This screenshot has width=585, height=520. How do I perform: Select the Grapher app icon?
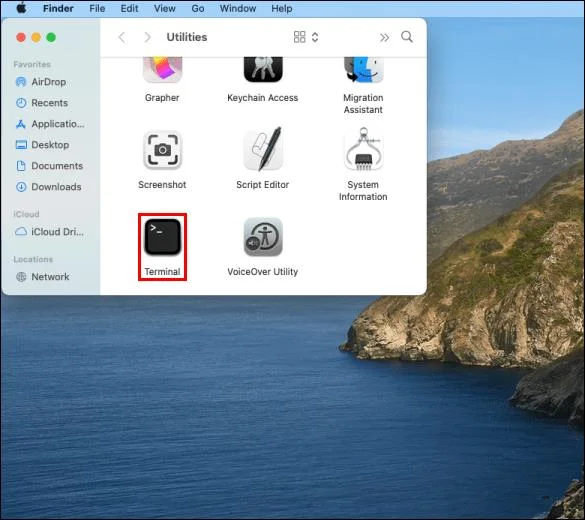(x=162, y=70)
